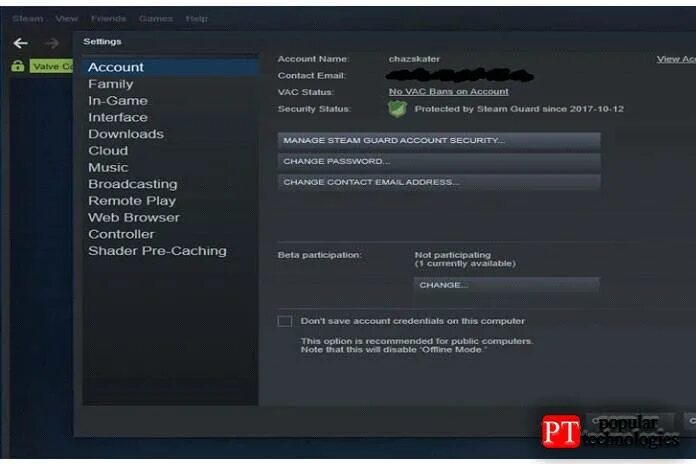
Task: Select the Family settings category
Action: [170, 84]
